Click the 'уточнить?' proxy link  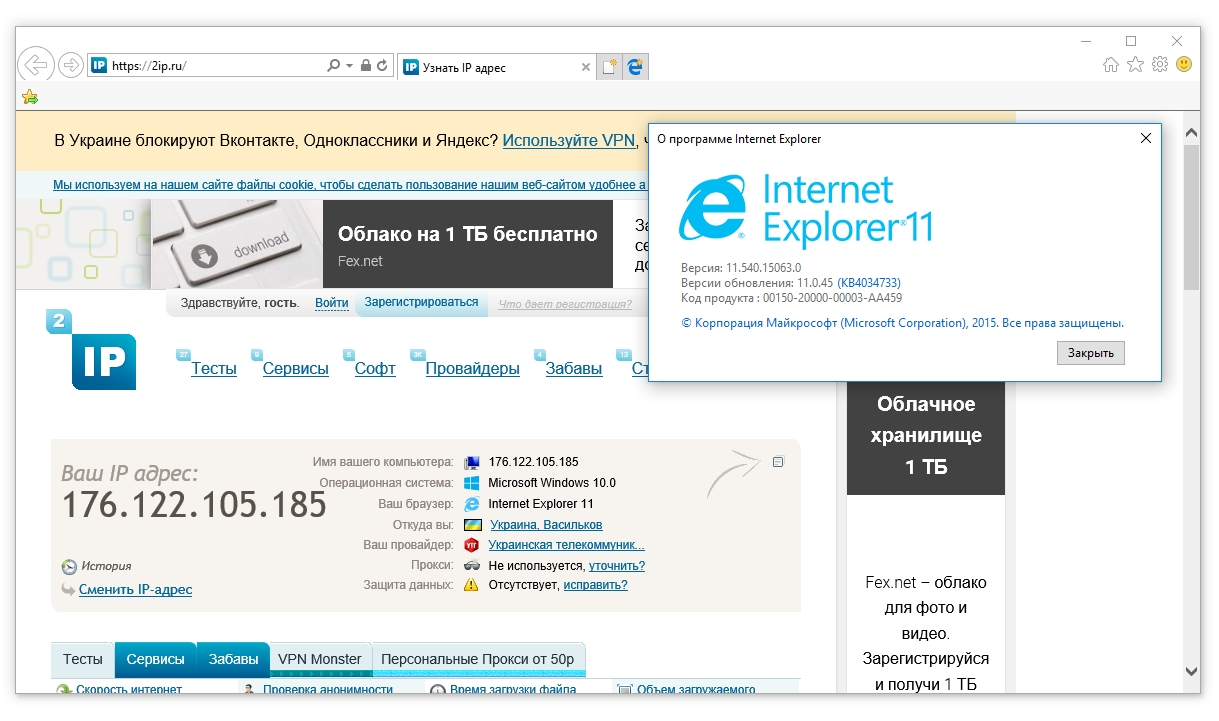pyautogui.click(x=617, y=566)
